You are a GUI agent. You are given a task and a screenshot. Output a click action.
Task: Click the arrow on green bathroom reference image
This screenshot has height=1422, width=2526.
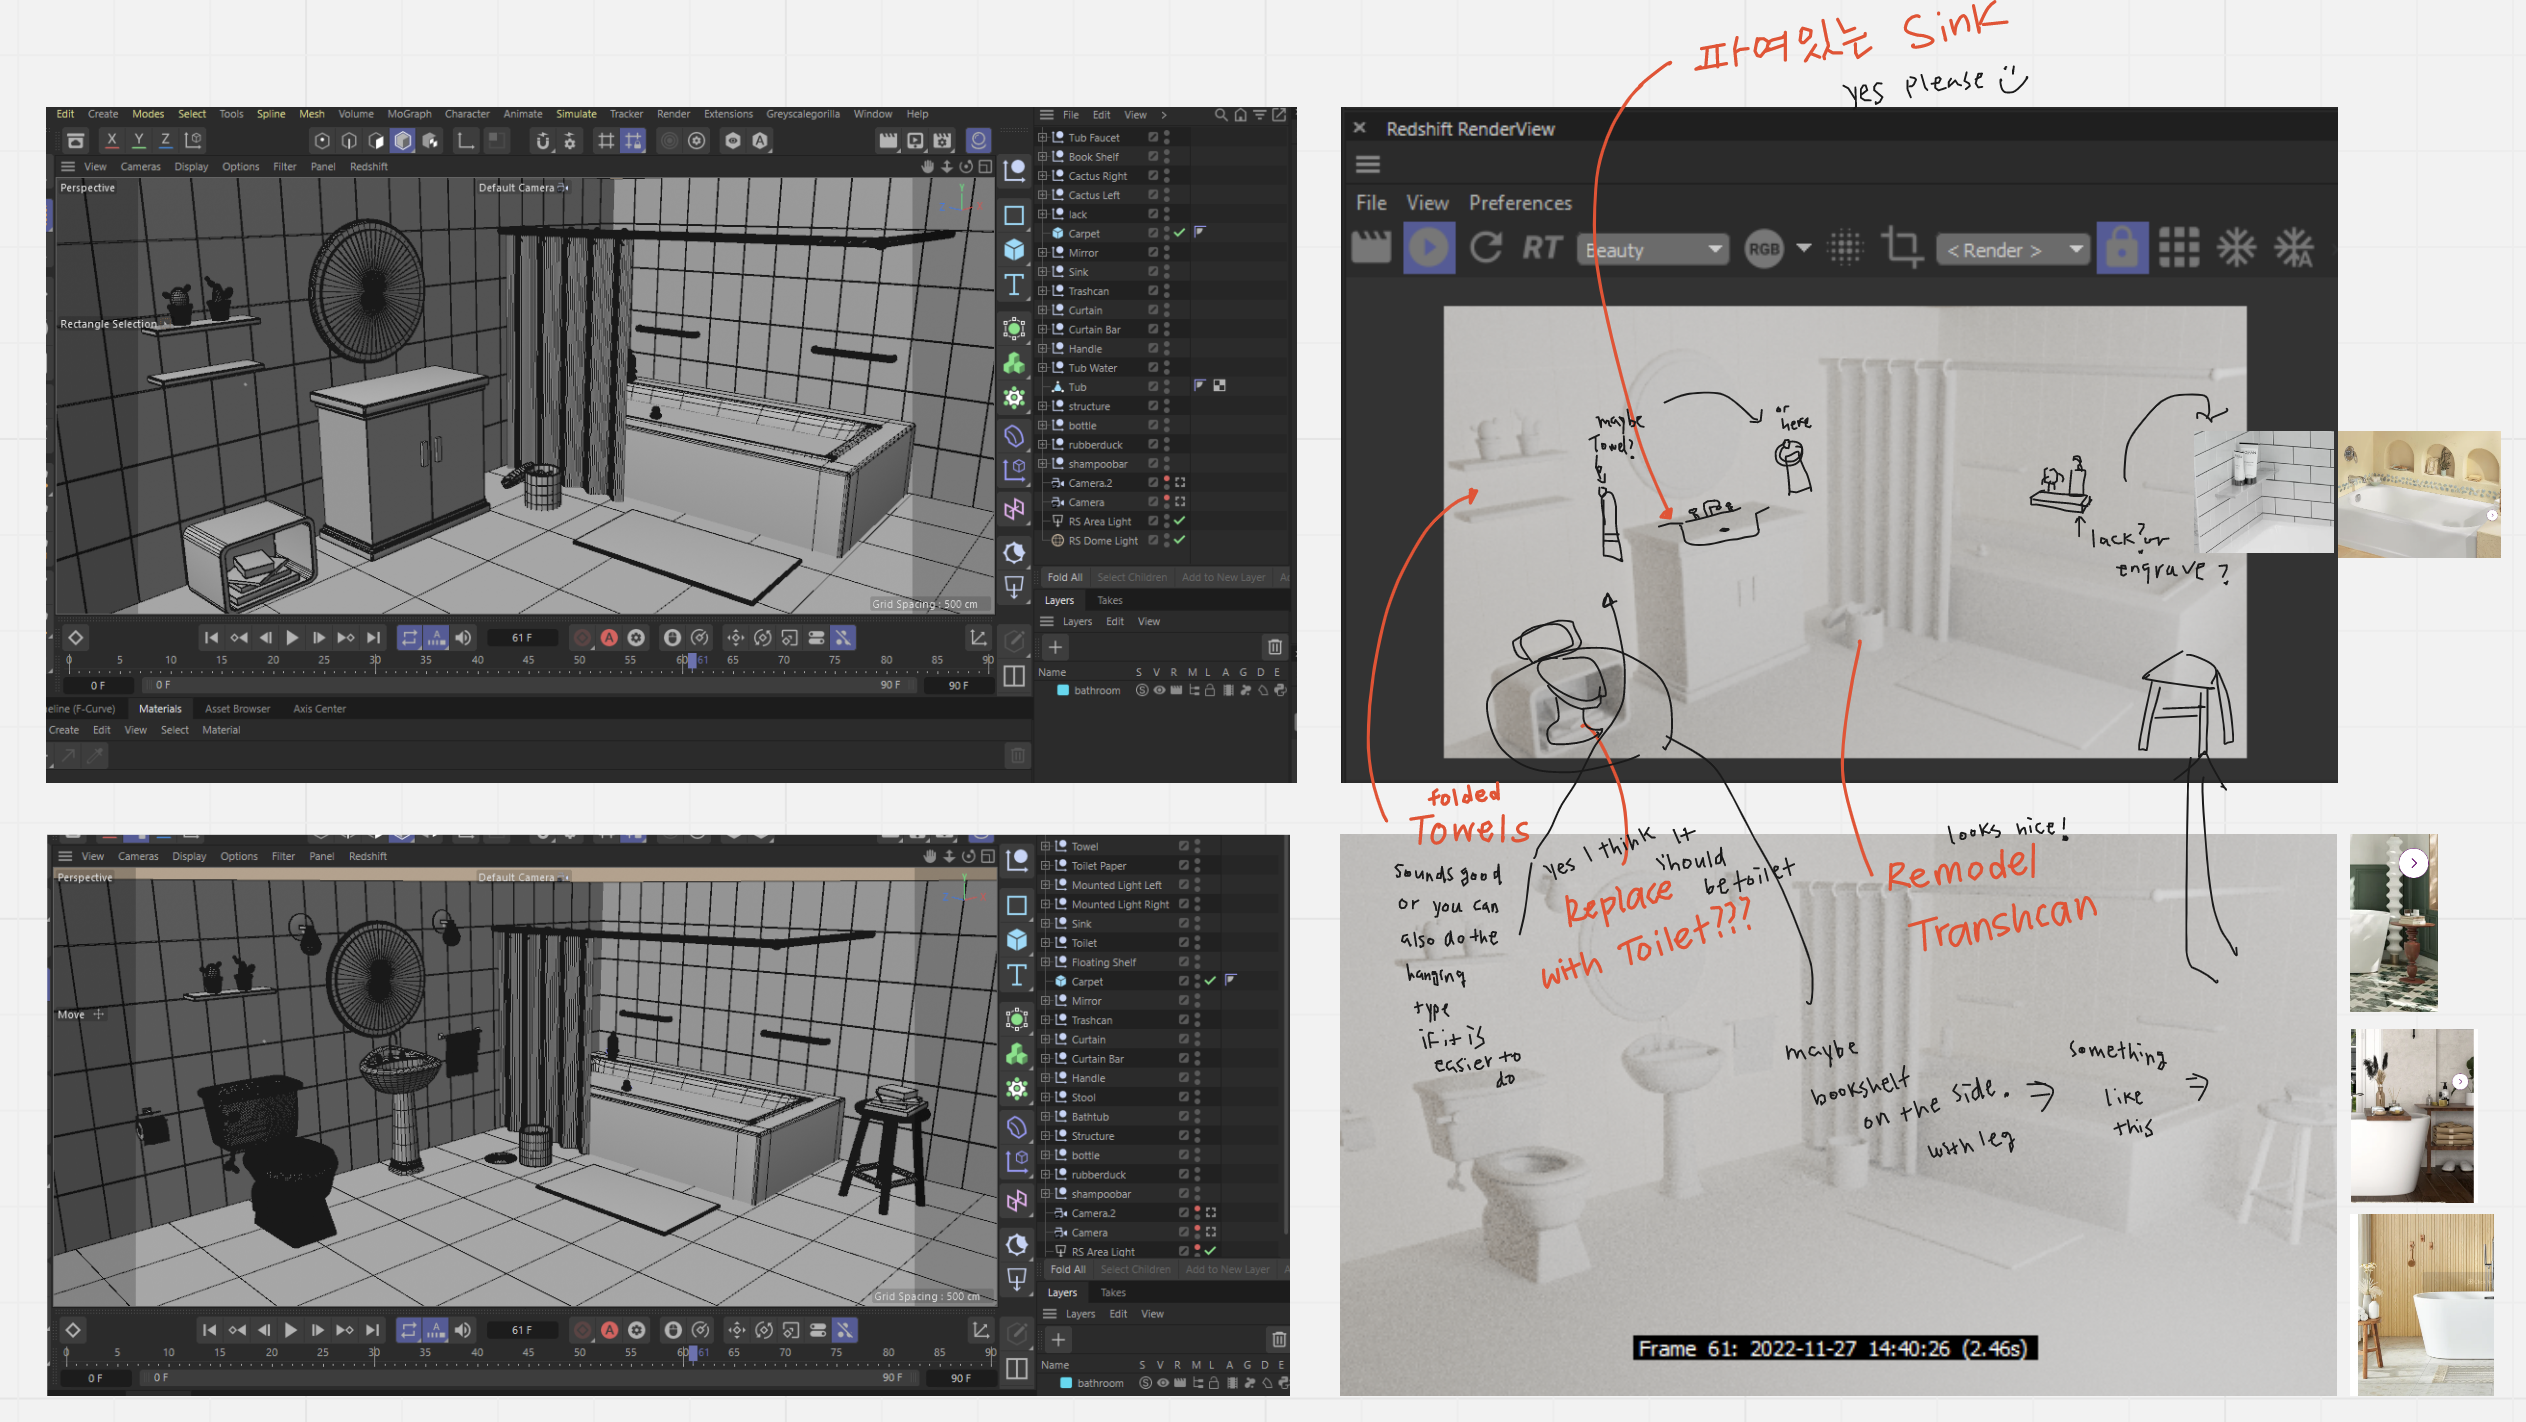(x=2413, y=862)
